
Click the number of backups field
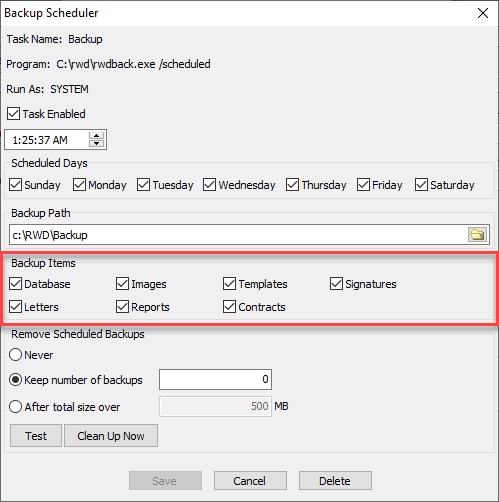215,379
